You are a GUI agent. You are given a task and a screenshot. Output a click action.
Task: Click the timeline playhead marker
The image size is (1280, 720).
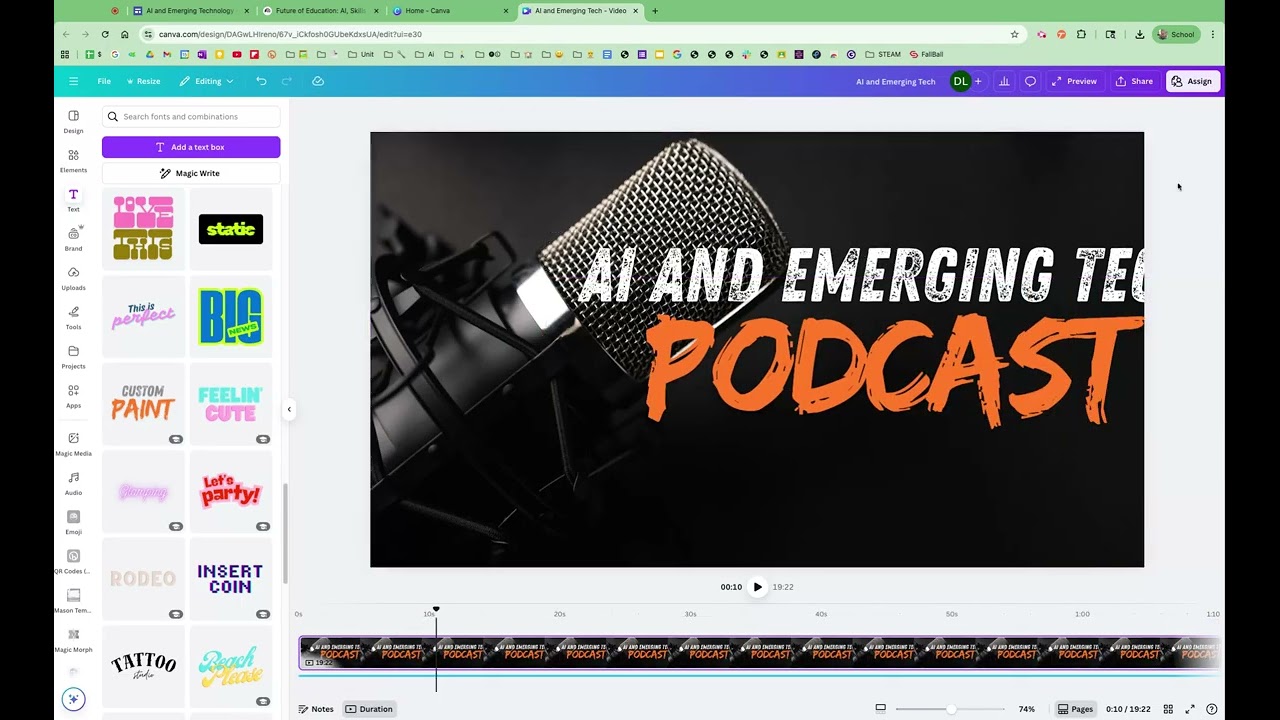436,609
